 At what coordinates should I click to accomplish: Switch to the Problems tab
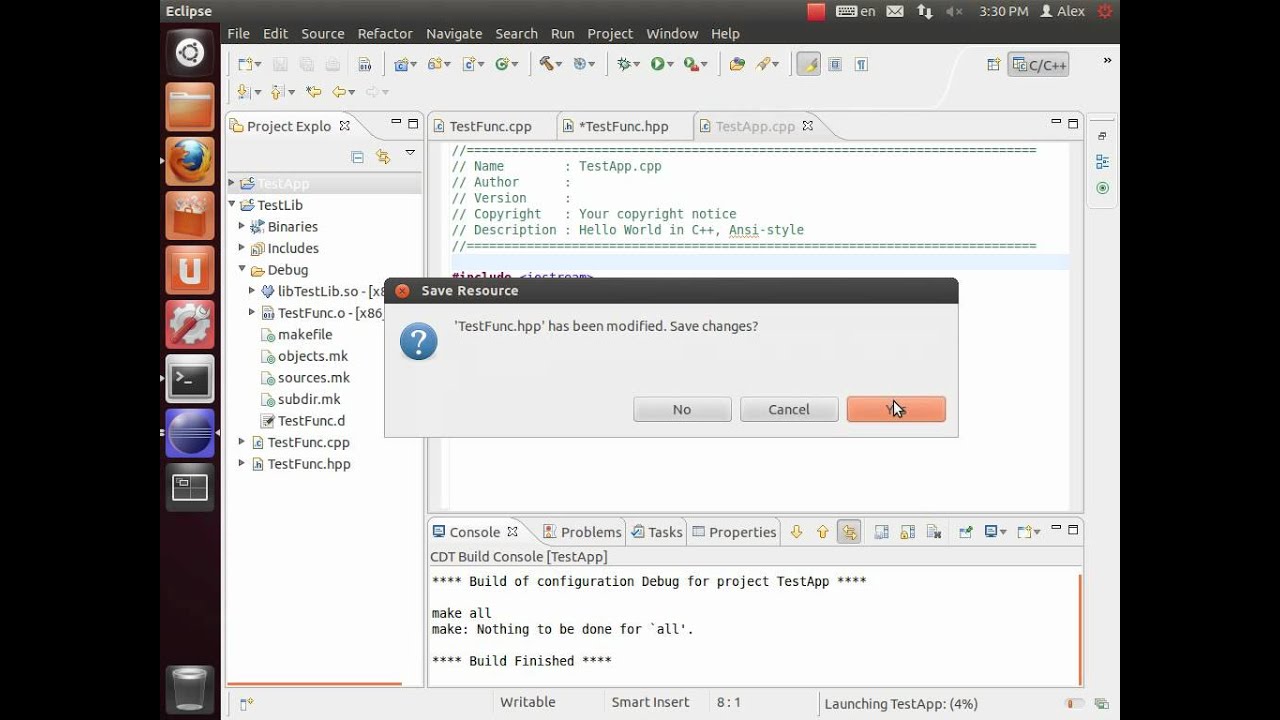582,532
